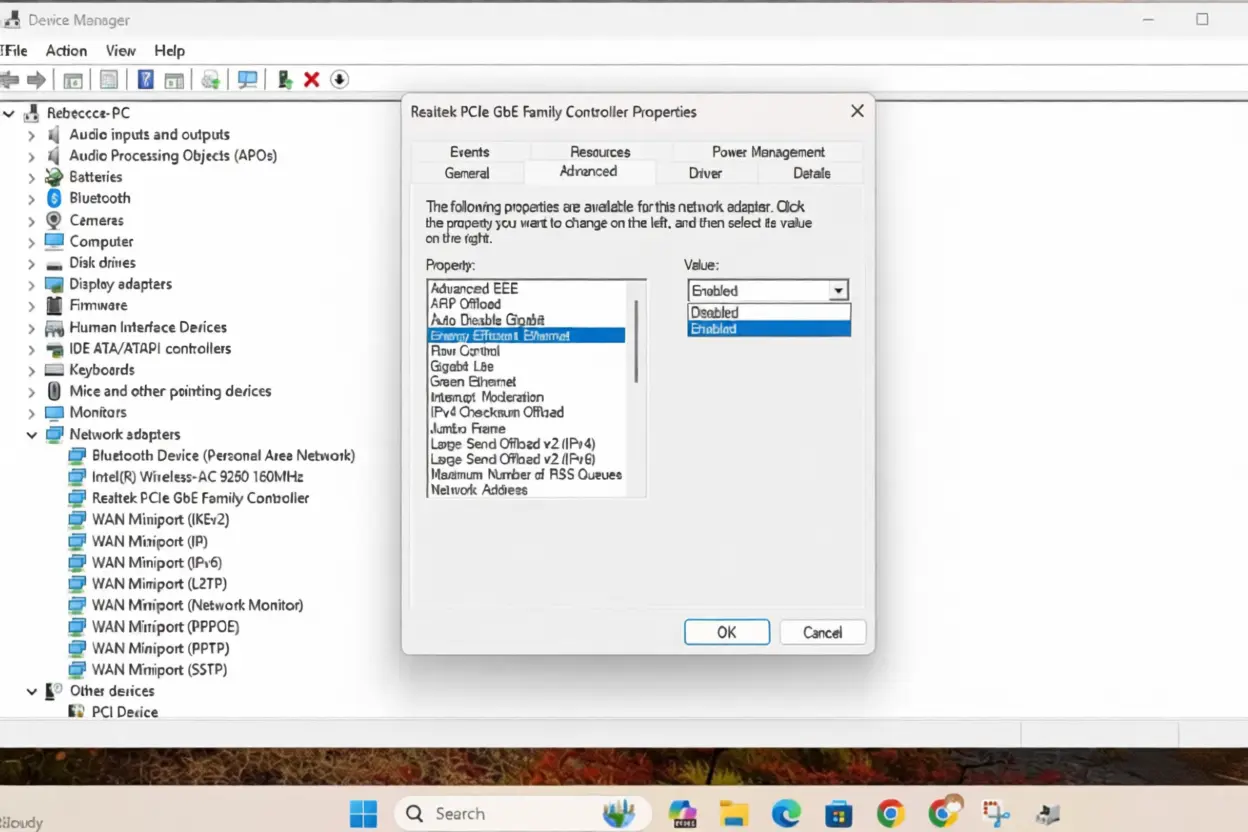Open File Explorer from the taskbar
The width and height of the screenshot is (1248, 832).
pyautogui.click(x=734, y=814)
